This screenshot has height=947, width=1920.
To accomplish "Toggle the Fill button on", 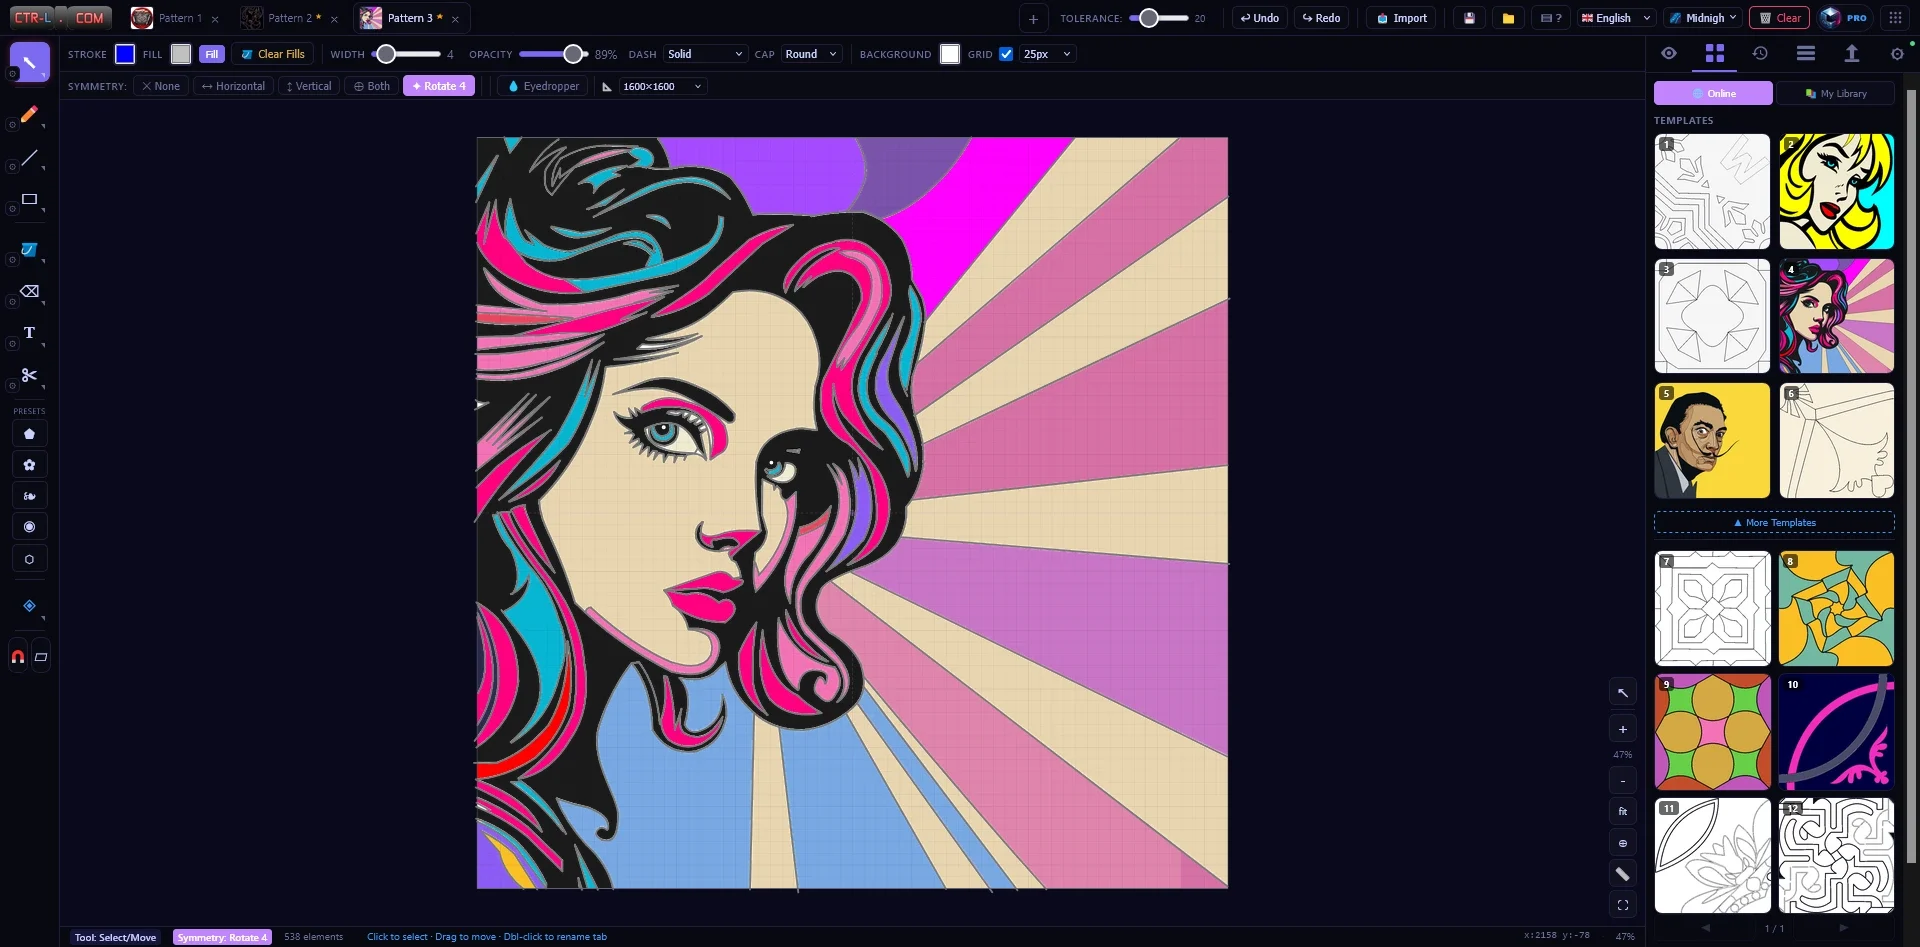I will pos(212,54).
